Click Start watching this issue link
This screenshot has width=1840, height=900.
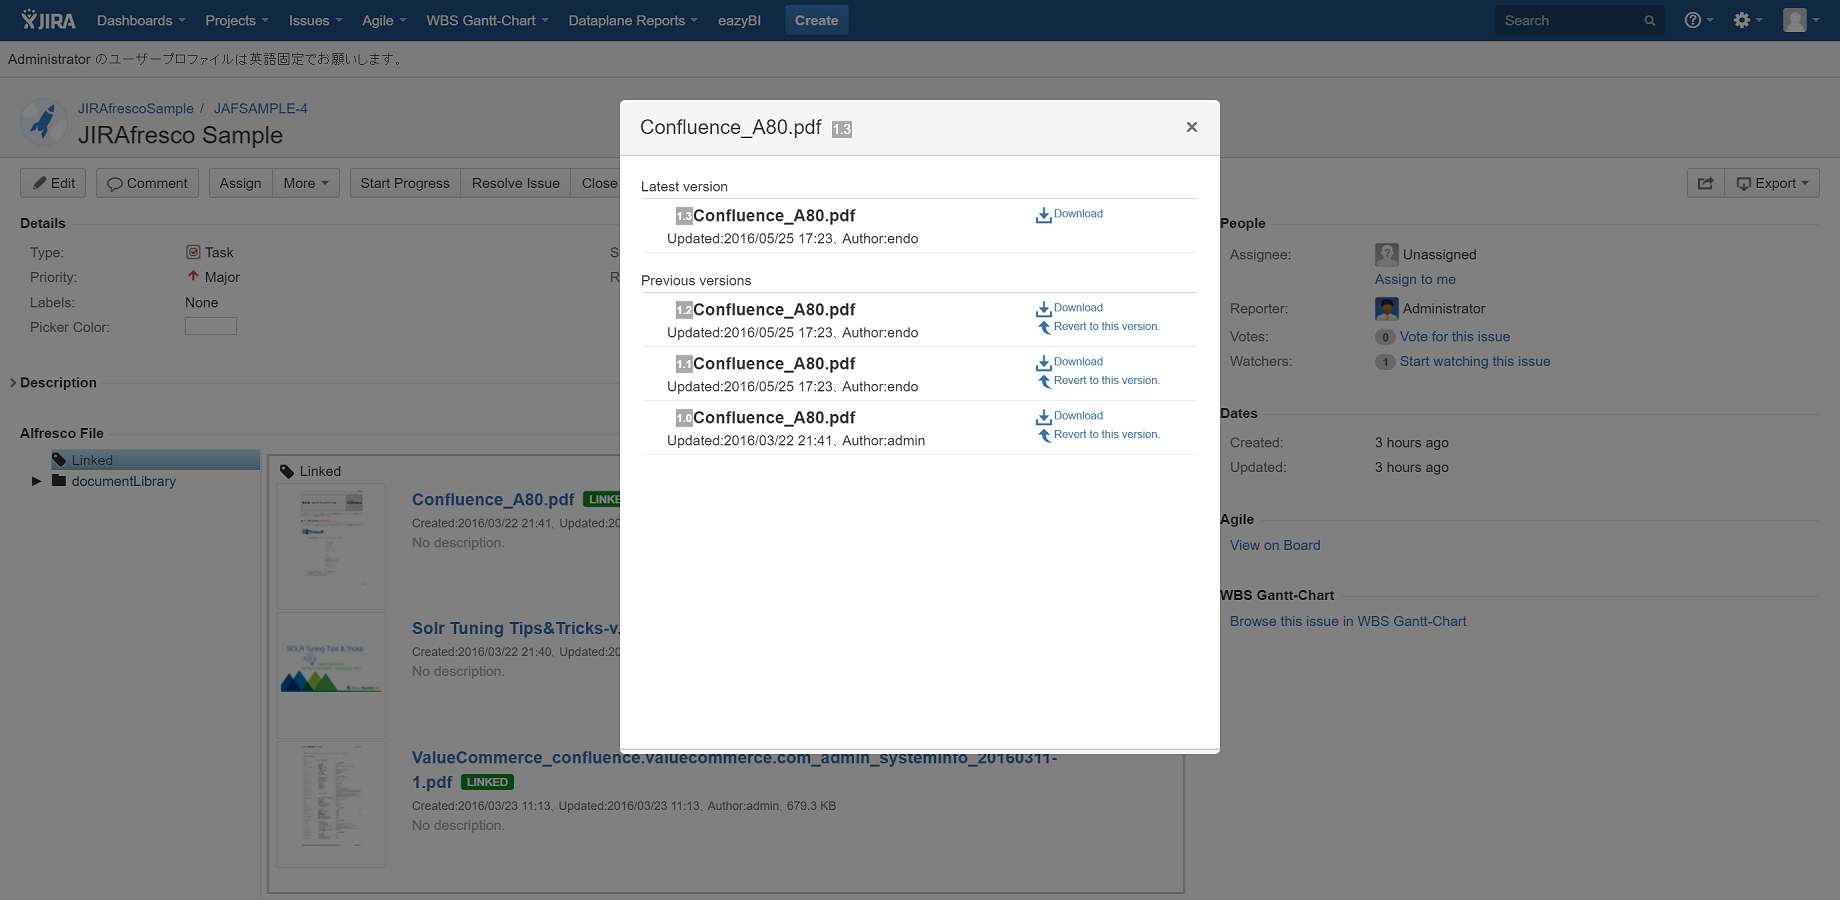[1475, 361]
